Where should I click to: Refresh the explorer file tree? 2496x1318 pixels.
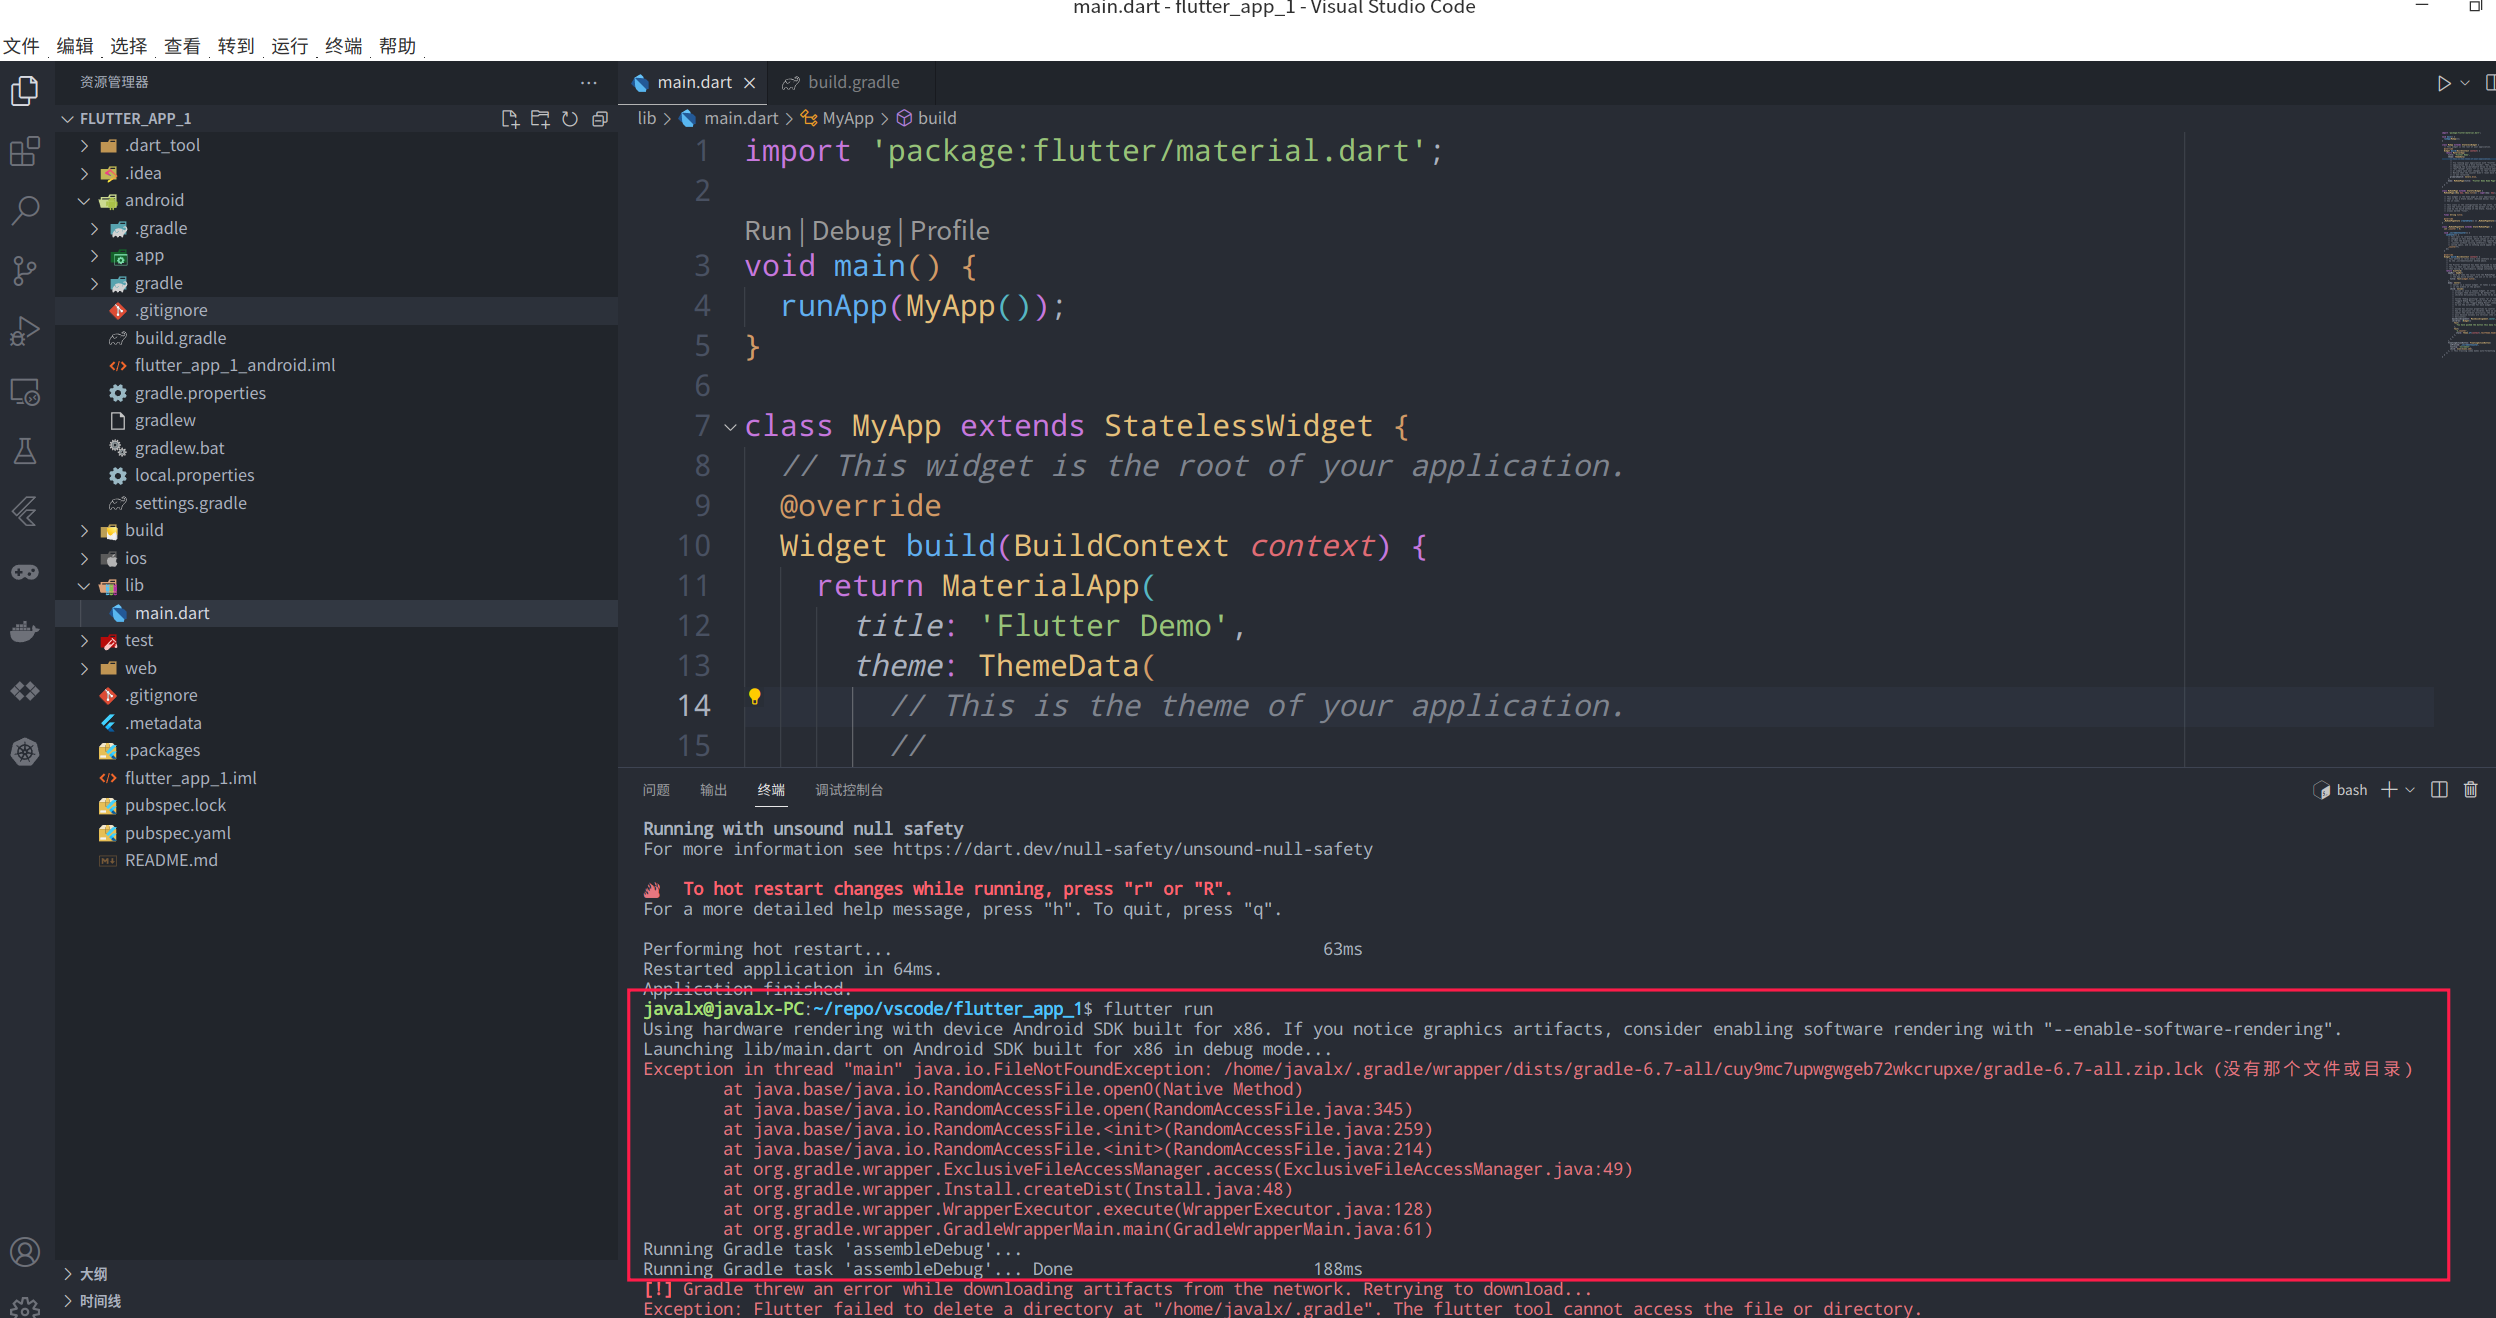[x=570, y=119]
